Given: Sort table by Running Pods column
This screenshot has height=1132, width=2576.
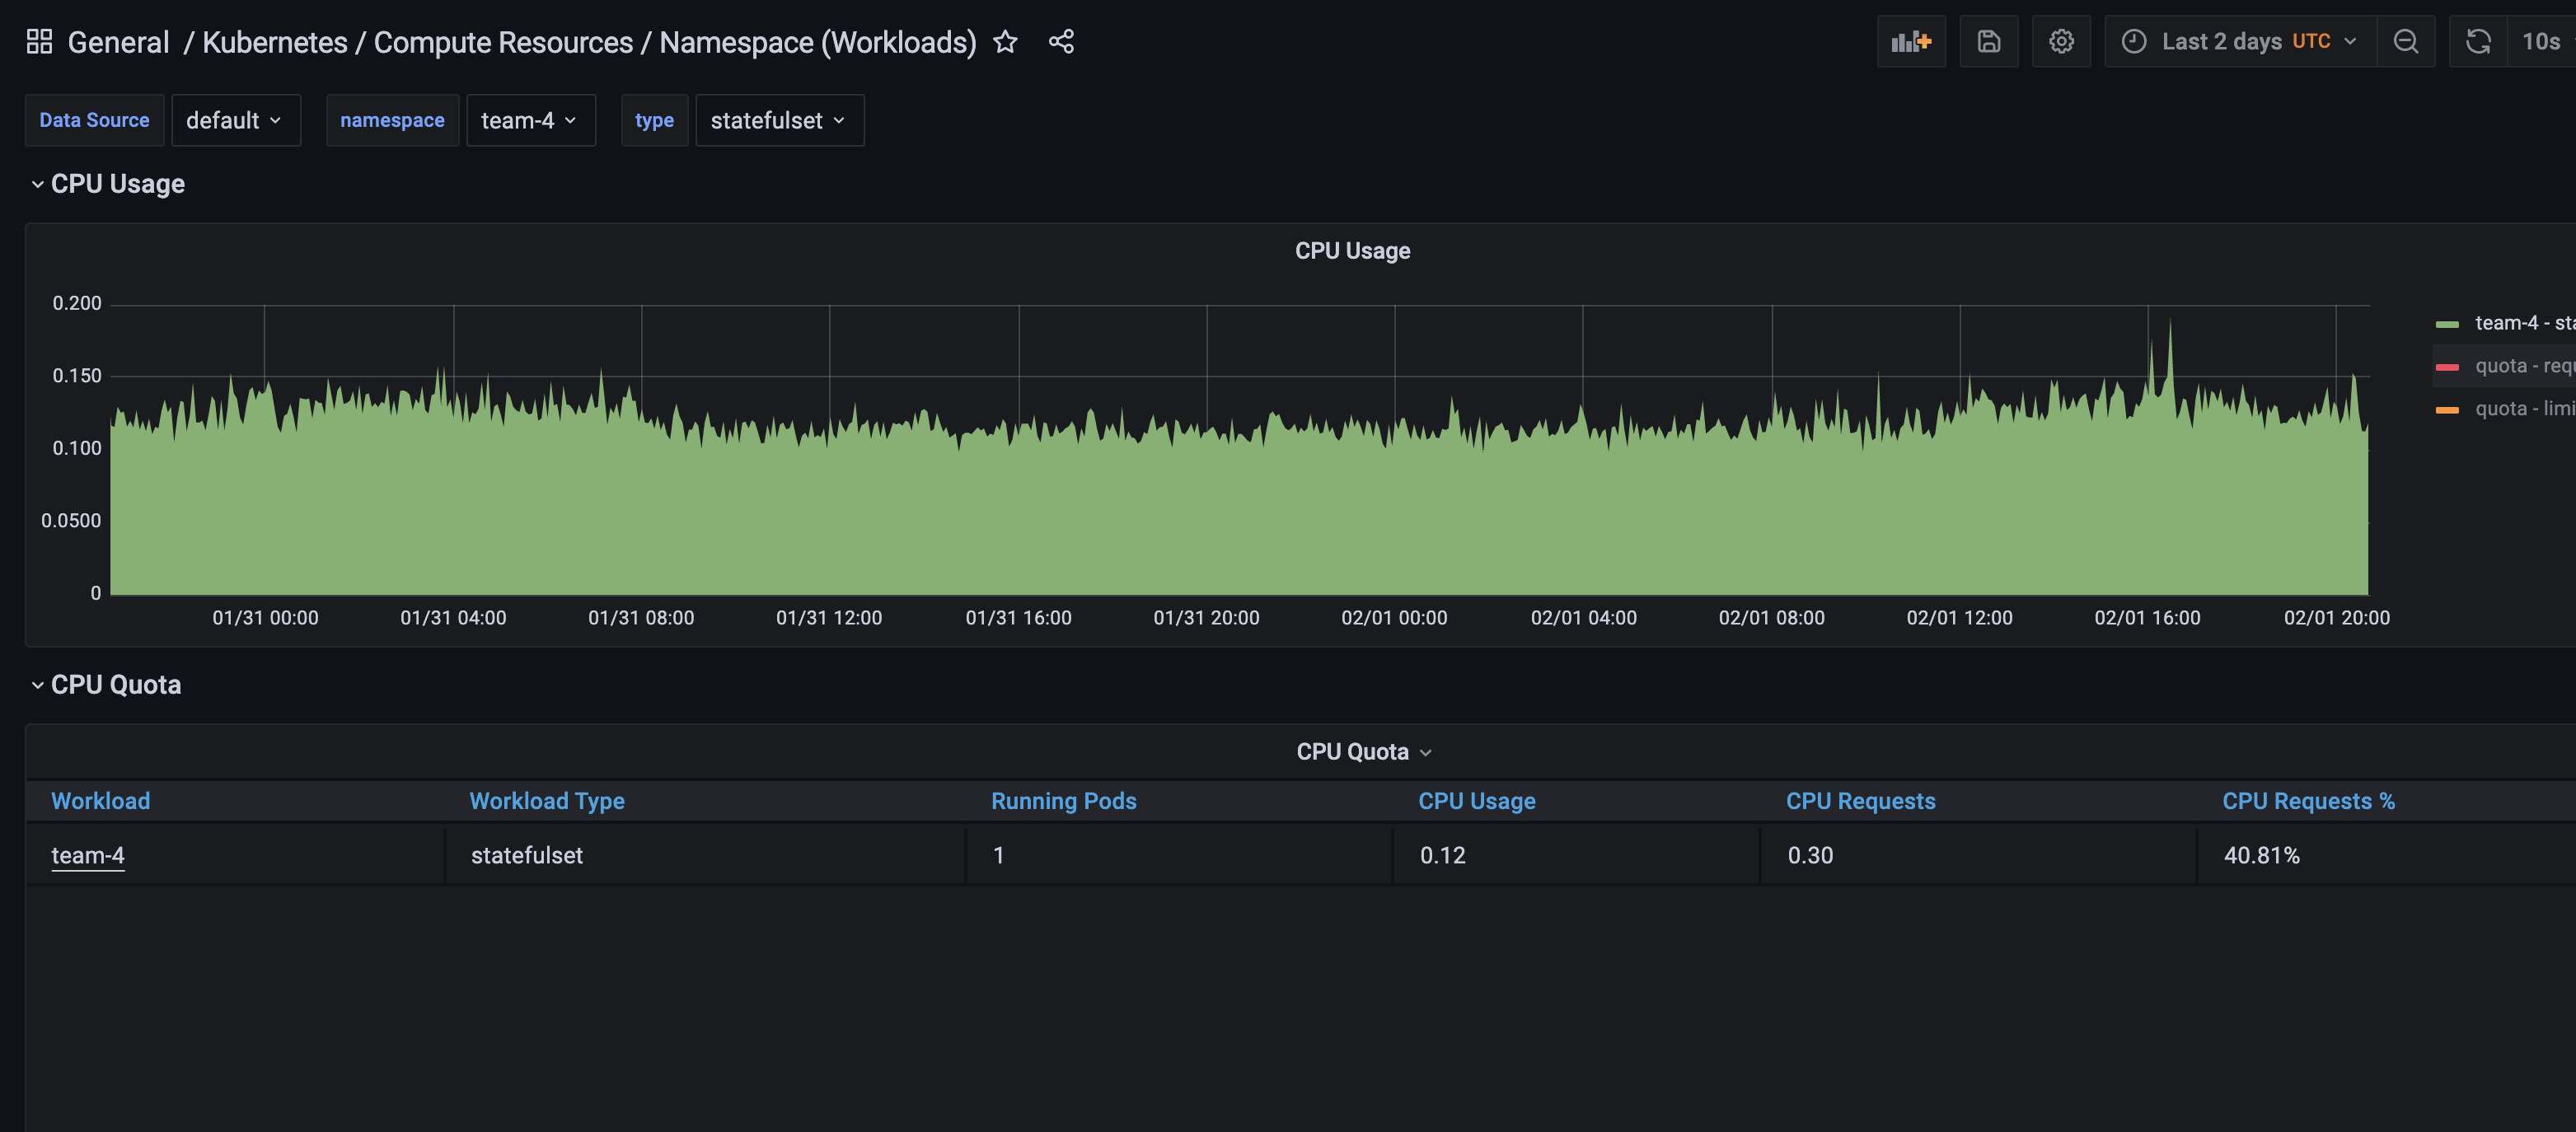Looking at the screenshot, I should (1063, 801).
